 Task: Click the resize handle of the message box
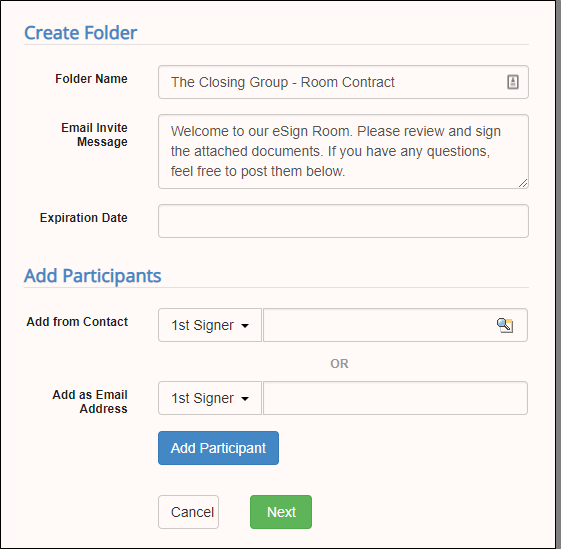point(523,183)
